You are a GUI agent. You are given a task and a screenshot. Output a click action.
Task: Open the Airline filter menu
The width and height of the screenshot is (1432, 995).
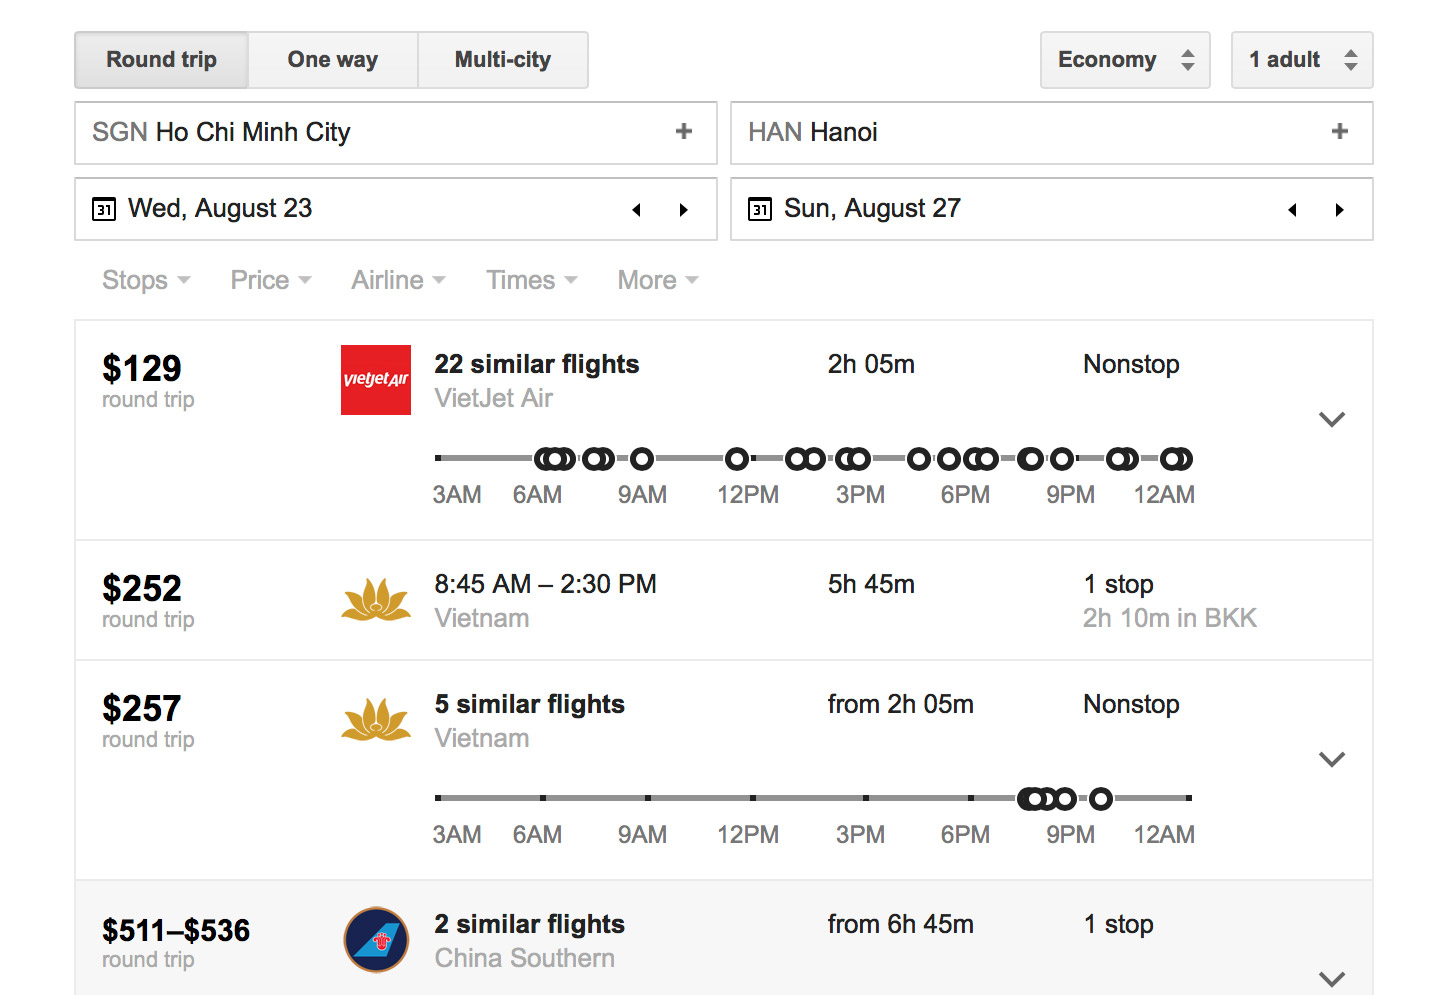point(398,280)
